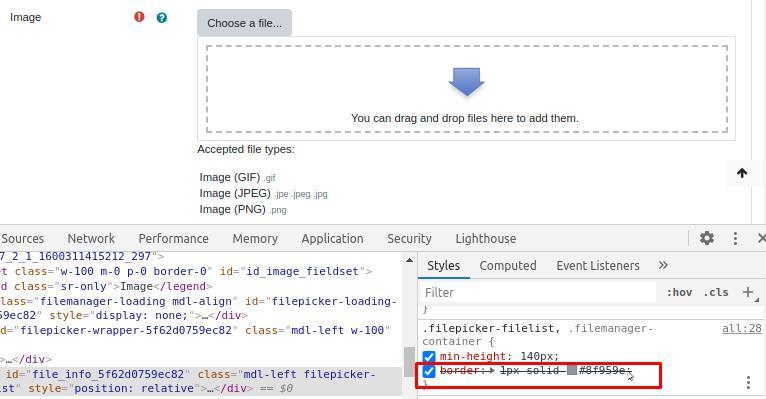The height and width of the screenshot is (399, 766).
Task: Open the Application tab
Action: click(332, 238)
